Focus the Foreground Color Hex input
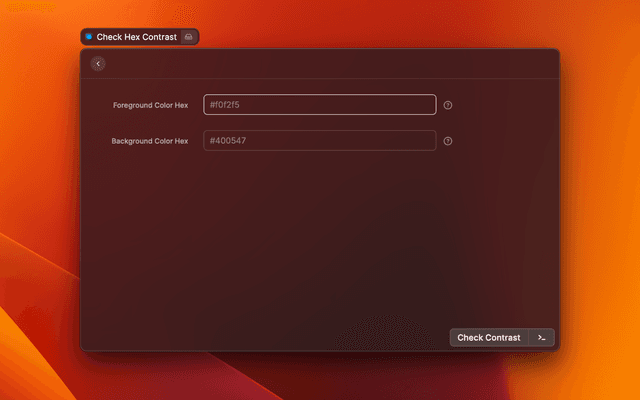Screen dimensions: 640x400 point(320,105)
